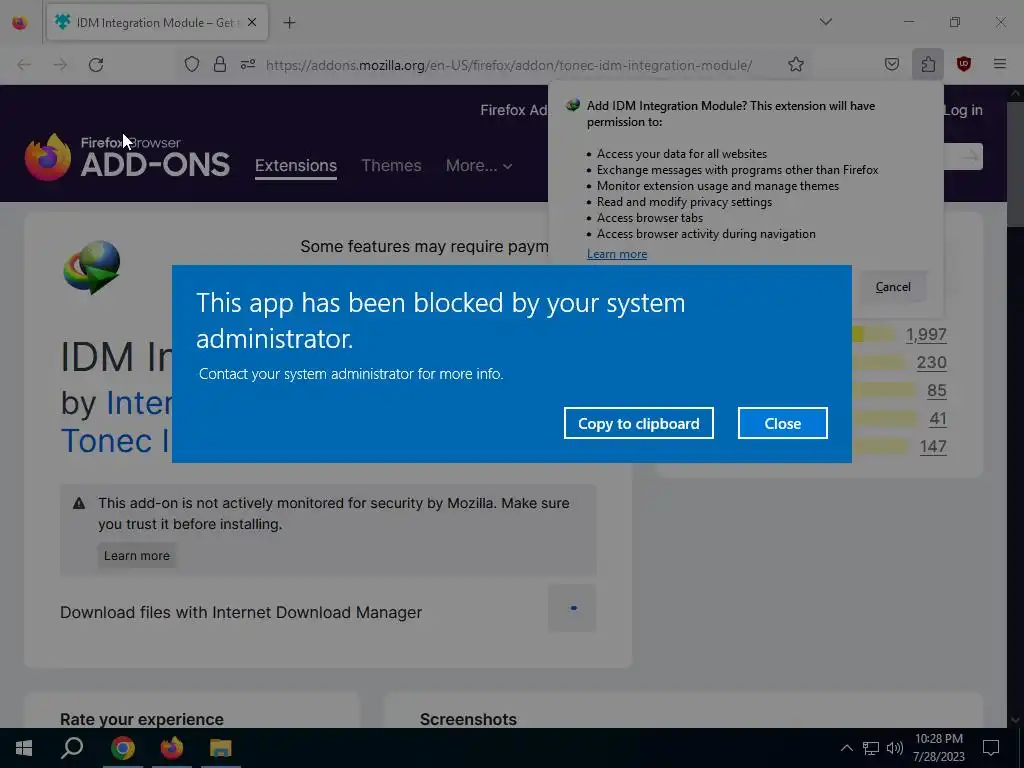Open tracking protection shield icon
Image resolution: width=1024 pixels, height=768 pixels.
[x=191, y=65]
